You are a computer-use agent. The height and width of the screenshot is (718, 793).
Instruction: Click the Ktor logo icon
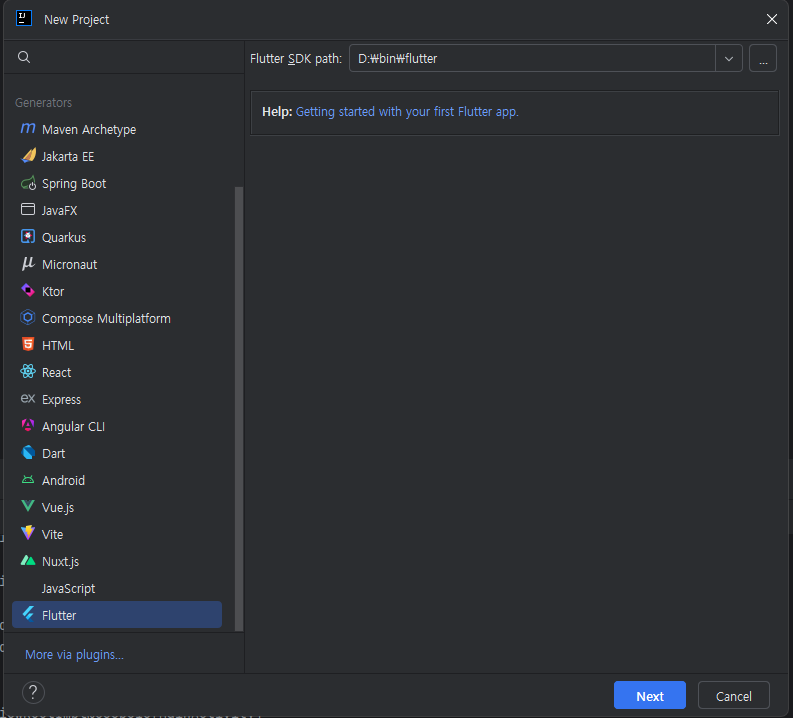pyautogui.click(x=28, y=291)
